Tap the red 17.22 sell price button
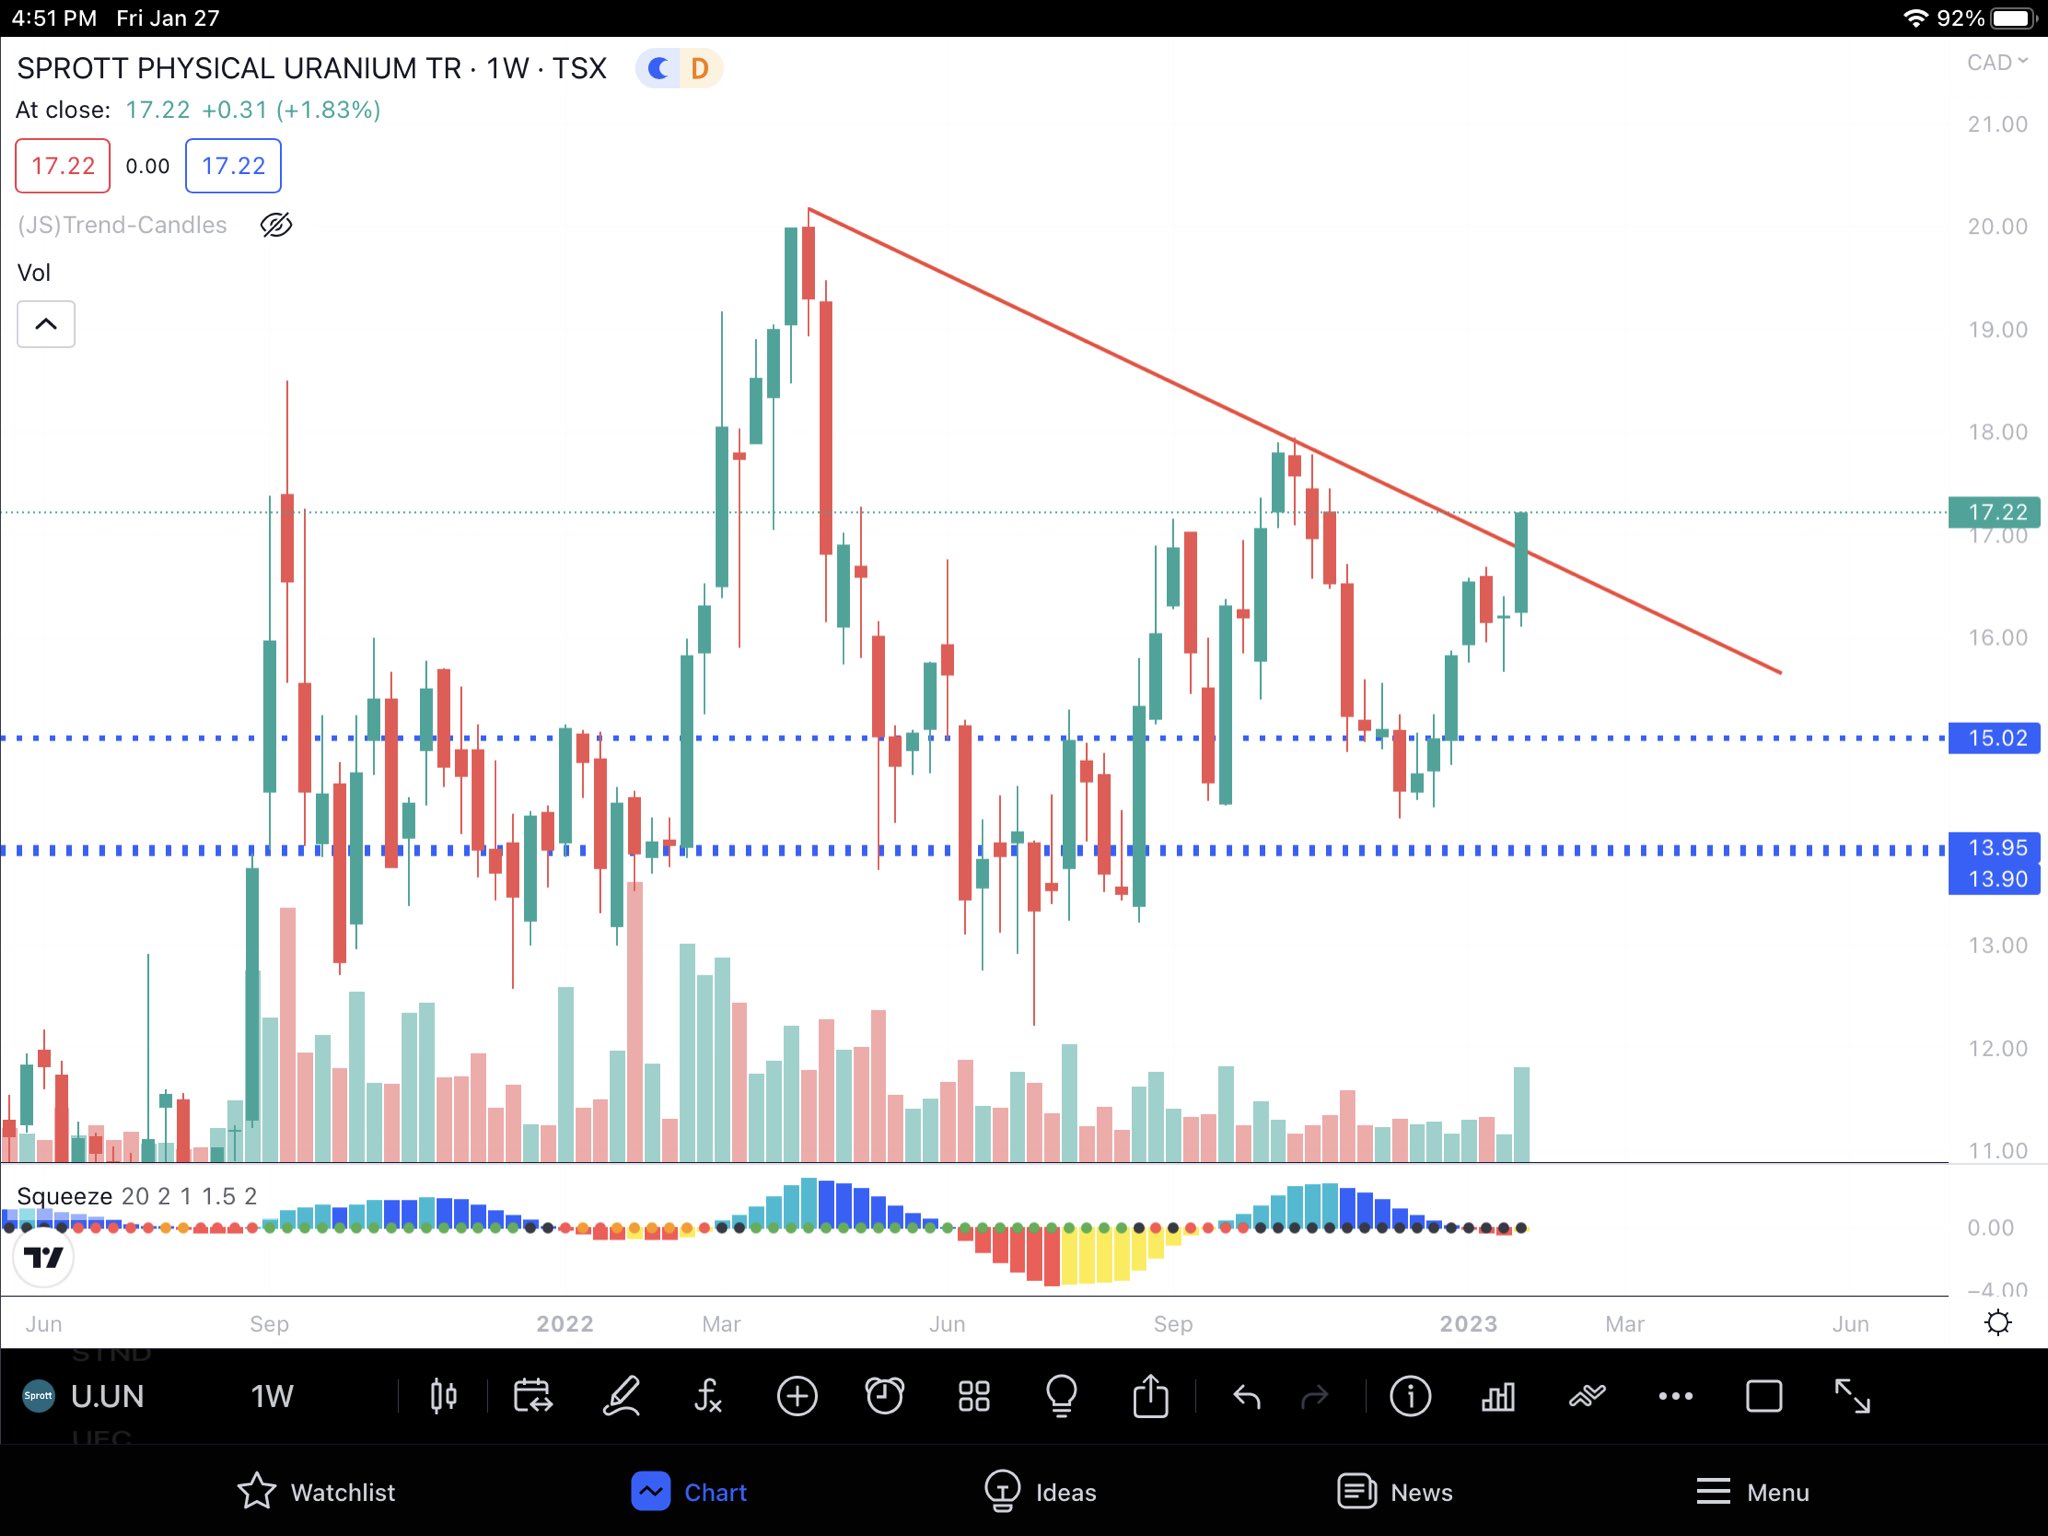Image resolution: width=2048 pixels, height=1536 pixels. (x=63, y=166)
